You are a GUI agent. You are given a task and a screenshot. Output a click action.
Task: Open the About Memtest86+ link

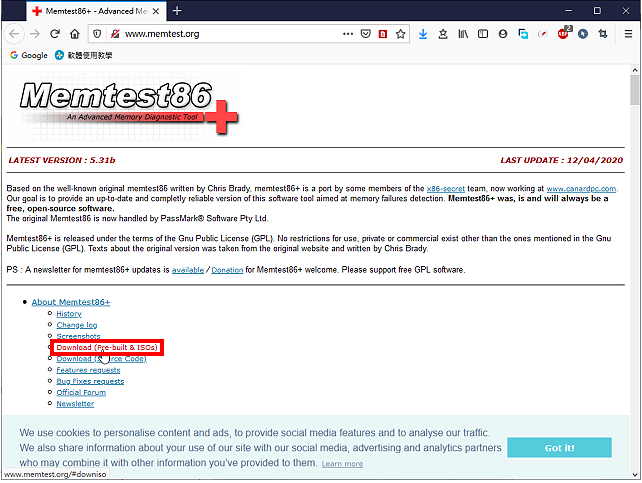[x=71, y=302]
